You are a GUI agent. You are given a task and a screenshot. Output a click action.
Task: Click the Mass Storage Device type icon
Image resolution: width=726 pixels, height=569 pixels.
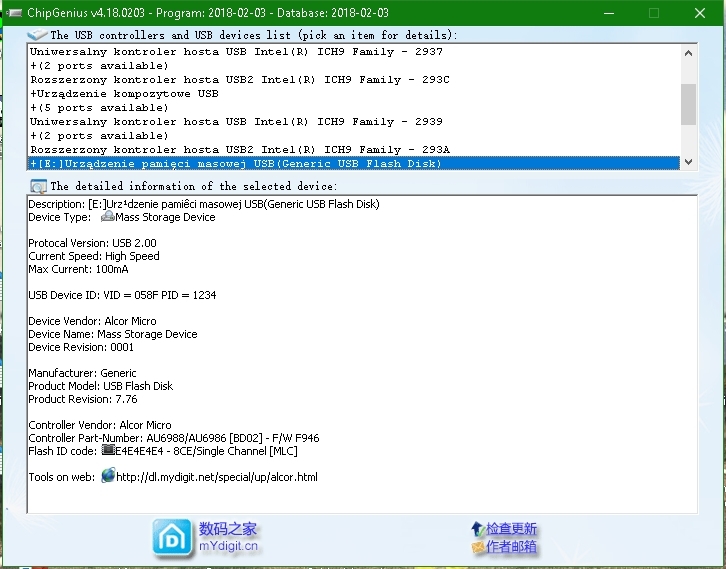[107, 217]
